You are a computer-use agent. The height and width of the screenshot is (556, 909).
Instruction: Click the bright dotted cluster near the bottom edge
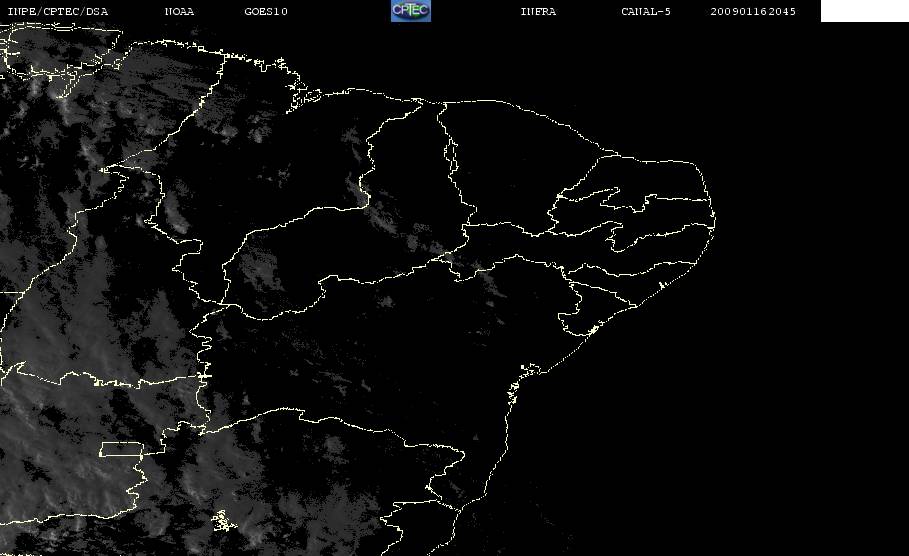click(x=223, y=521)
